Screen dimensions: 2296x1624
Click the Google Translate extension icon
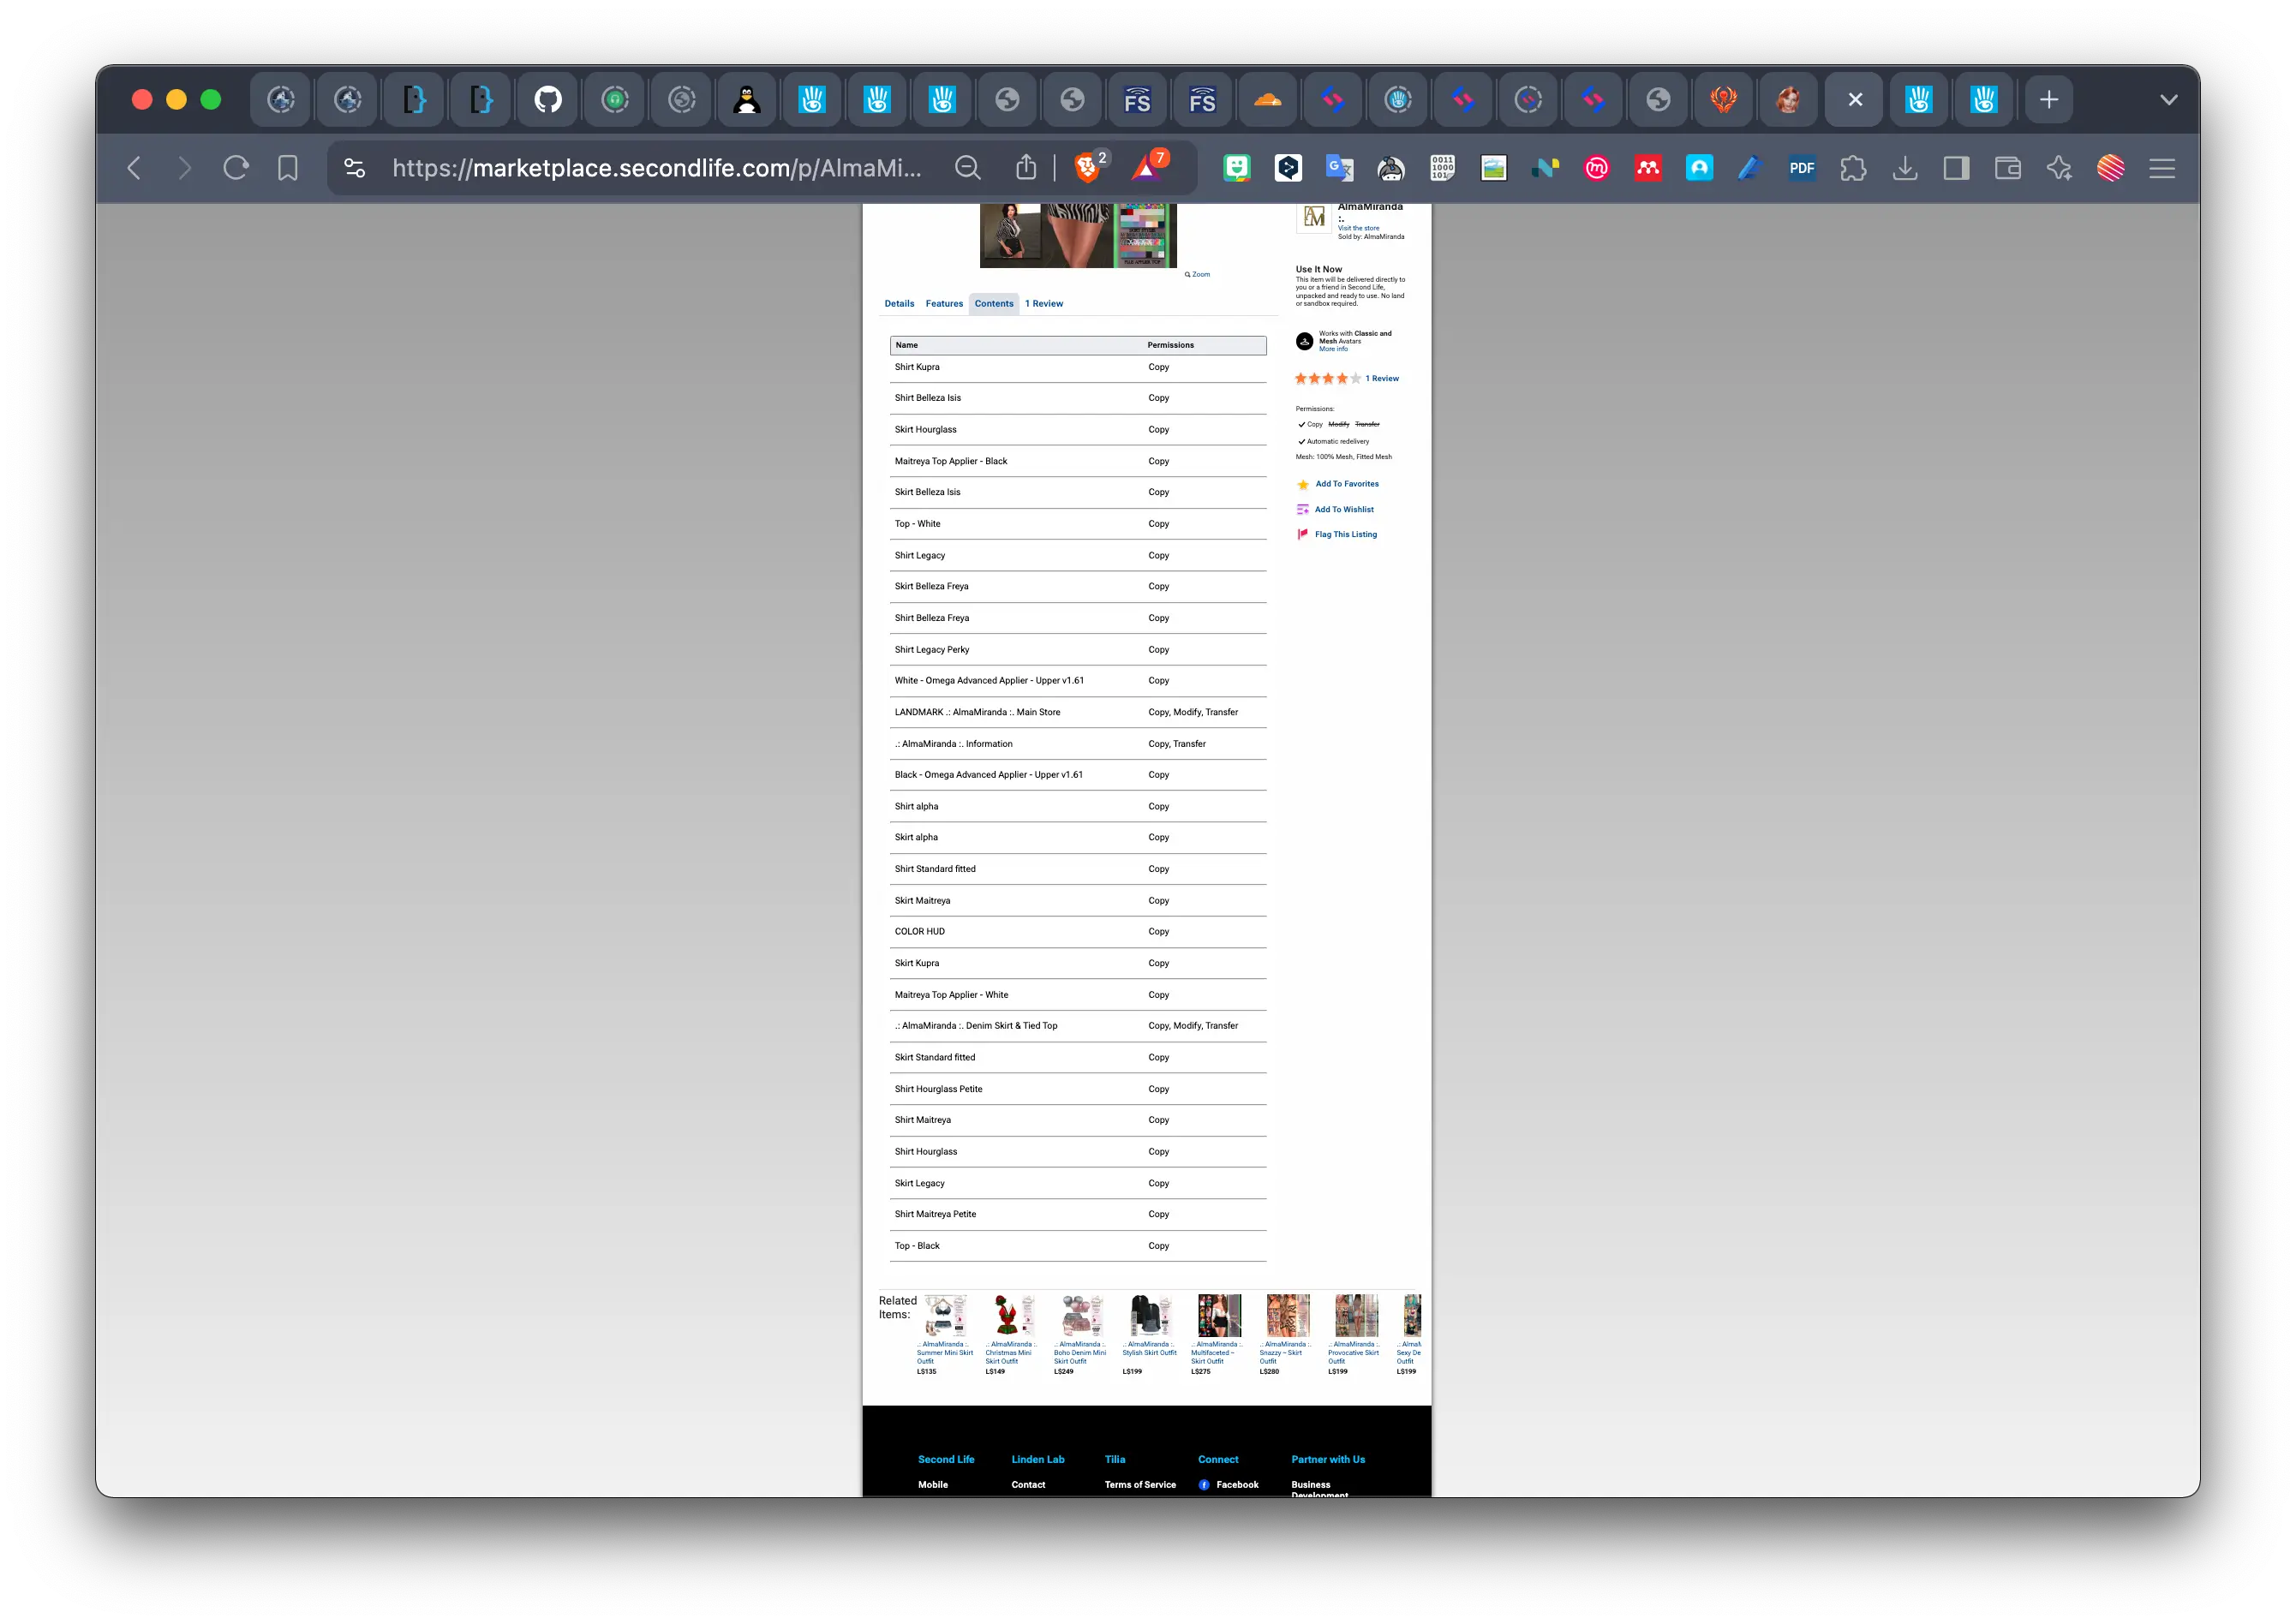click(1339, 168)
